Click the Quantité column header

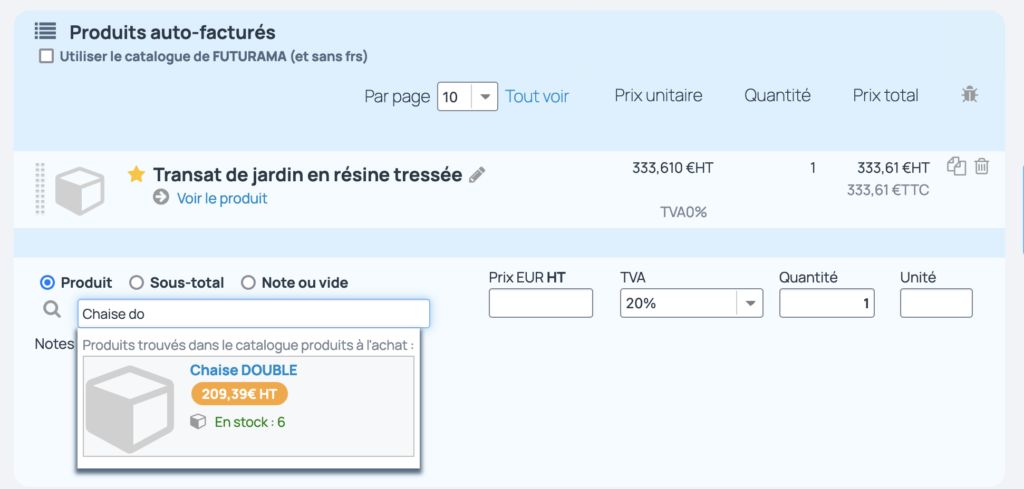(777, 95)
